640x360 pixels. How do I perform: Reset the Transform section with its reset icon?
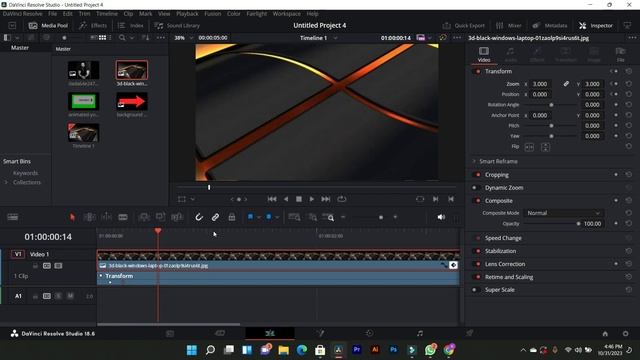(629, 71)
